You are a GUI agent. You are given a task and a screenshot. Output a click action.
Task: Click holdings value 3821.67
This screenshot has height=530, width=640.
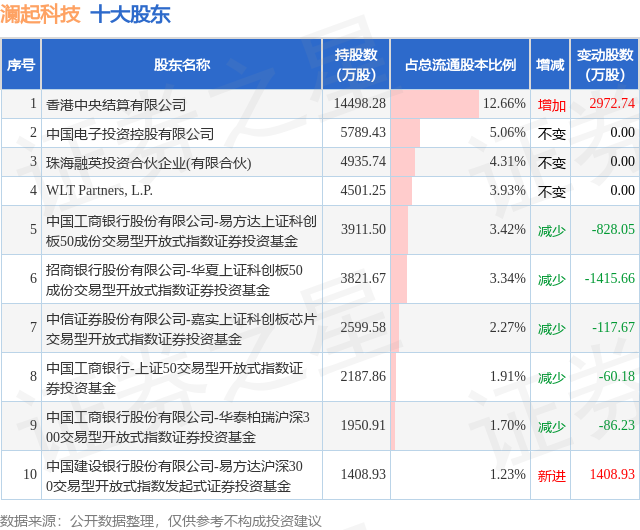click(363, 278)
